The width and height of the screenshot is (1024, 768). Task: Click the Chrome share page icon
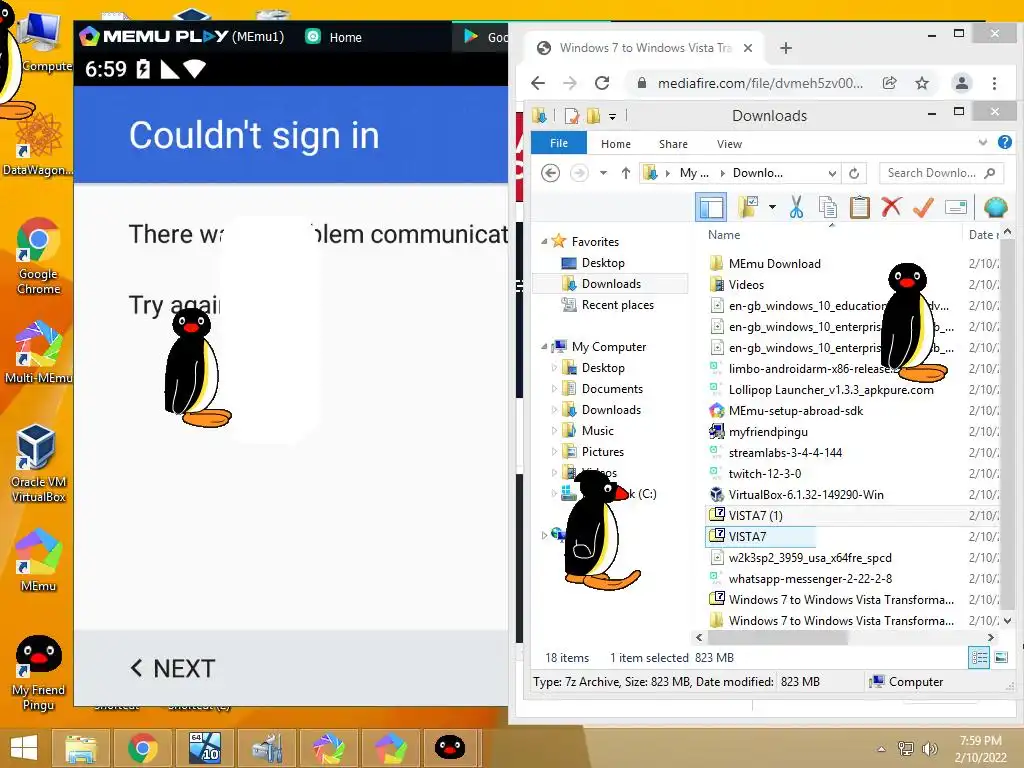889,83
